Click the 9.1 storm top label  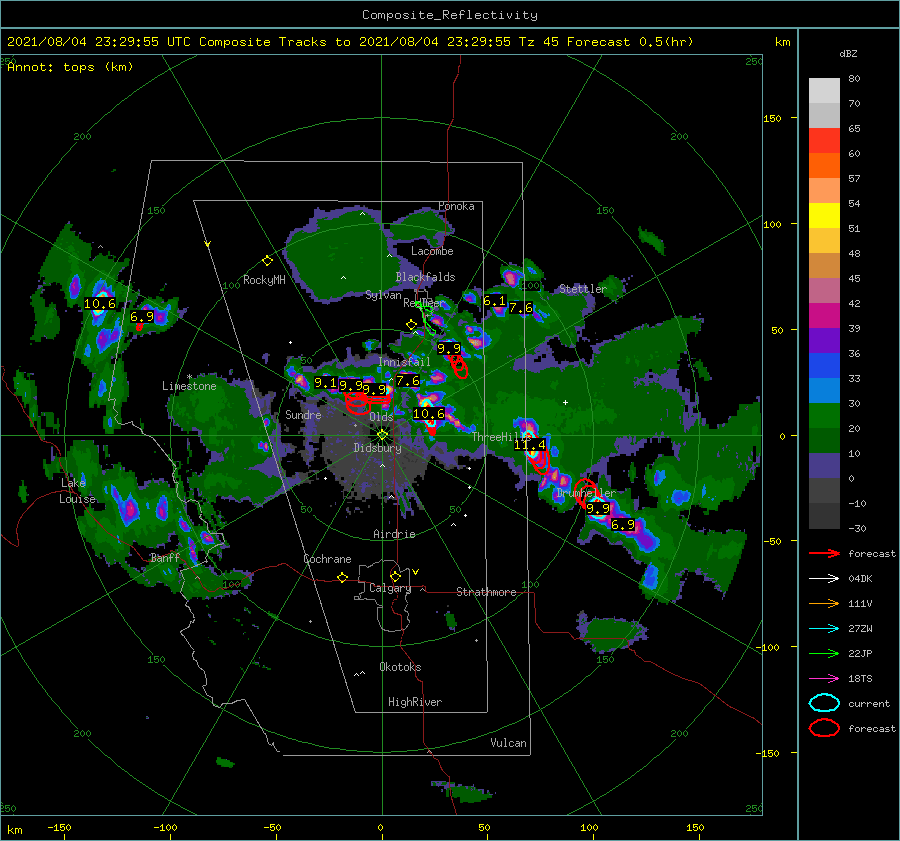click(325, 382)
